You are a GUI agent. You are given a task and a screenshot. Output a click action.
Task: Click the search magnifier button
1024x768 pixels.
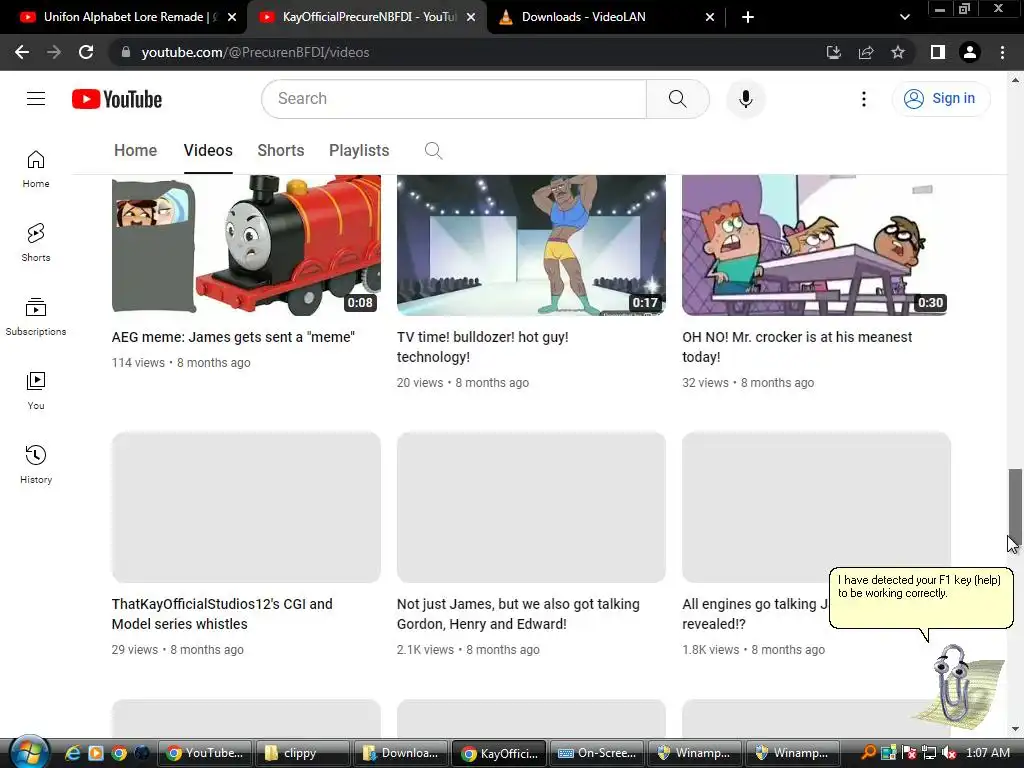click(x=677, y=99)
